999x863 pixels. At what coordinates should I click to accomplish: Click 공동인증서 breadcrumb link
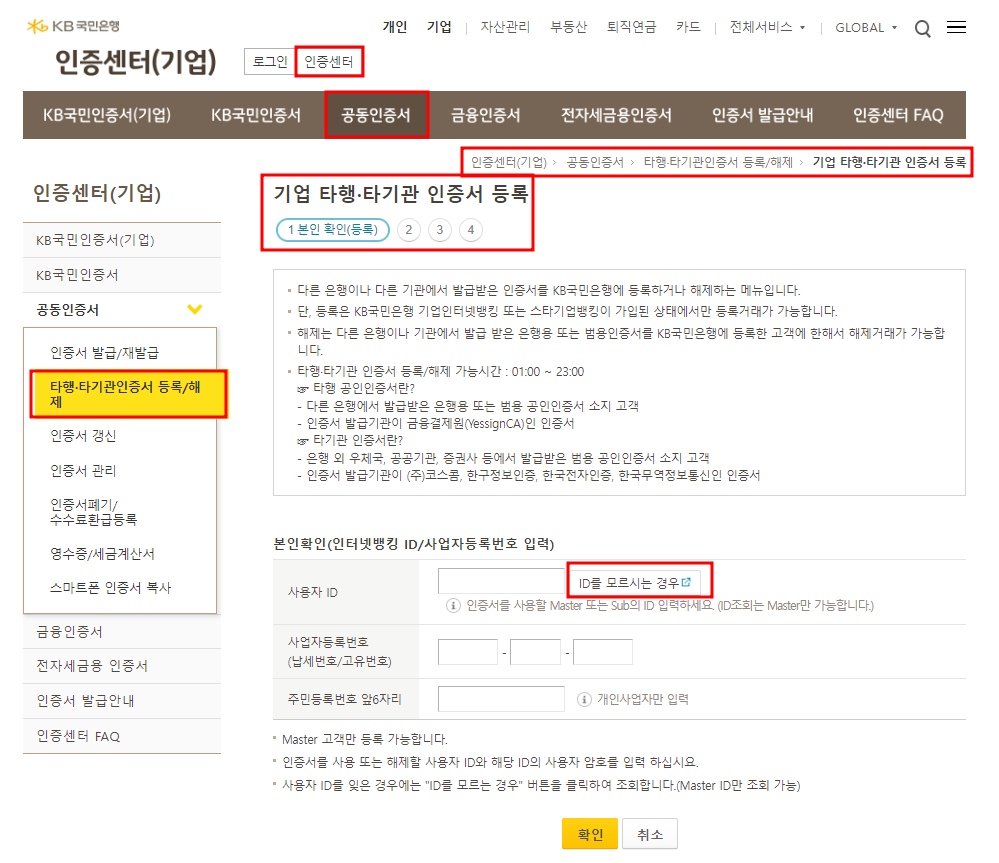click(594, 162)
